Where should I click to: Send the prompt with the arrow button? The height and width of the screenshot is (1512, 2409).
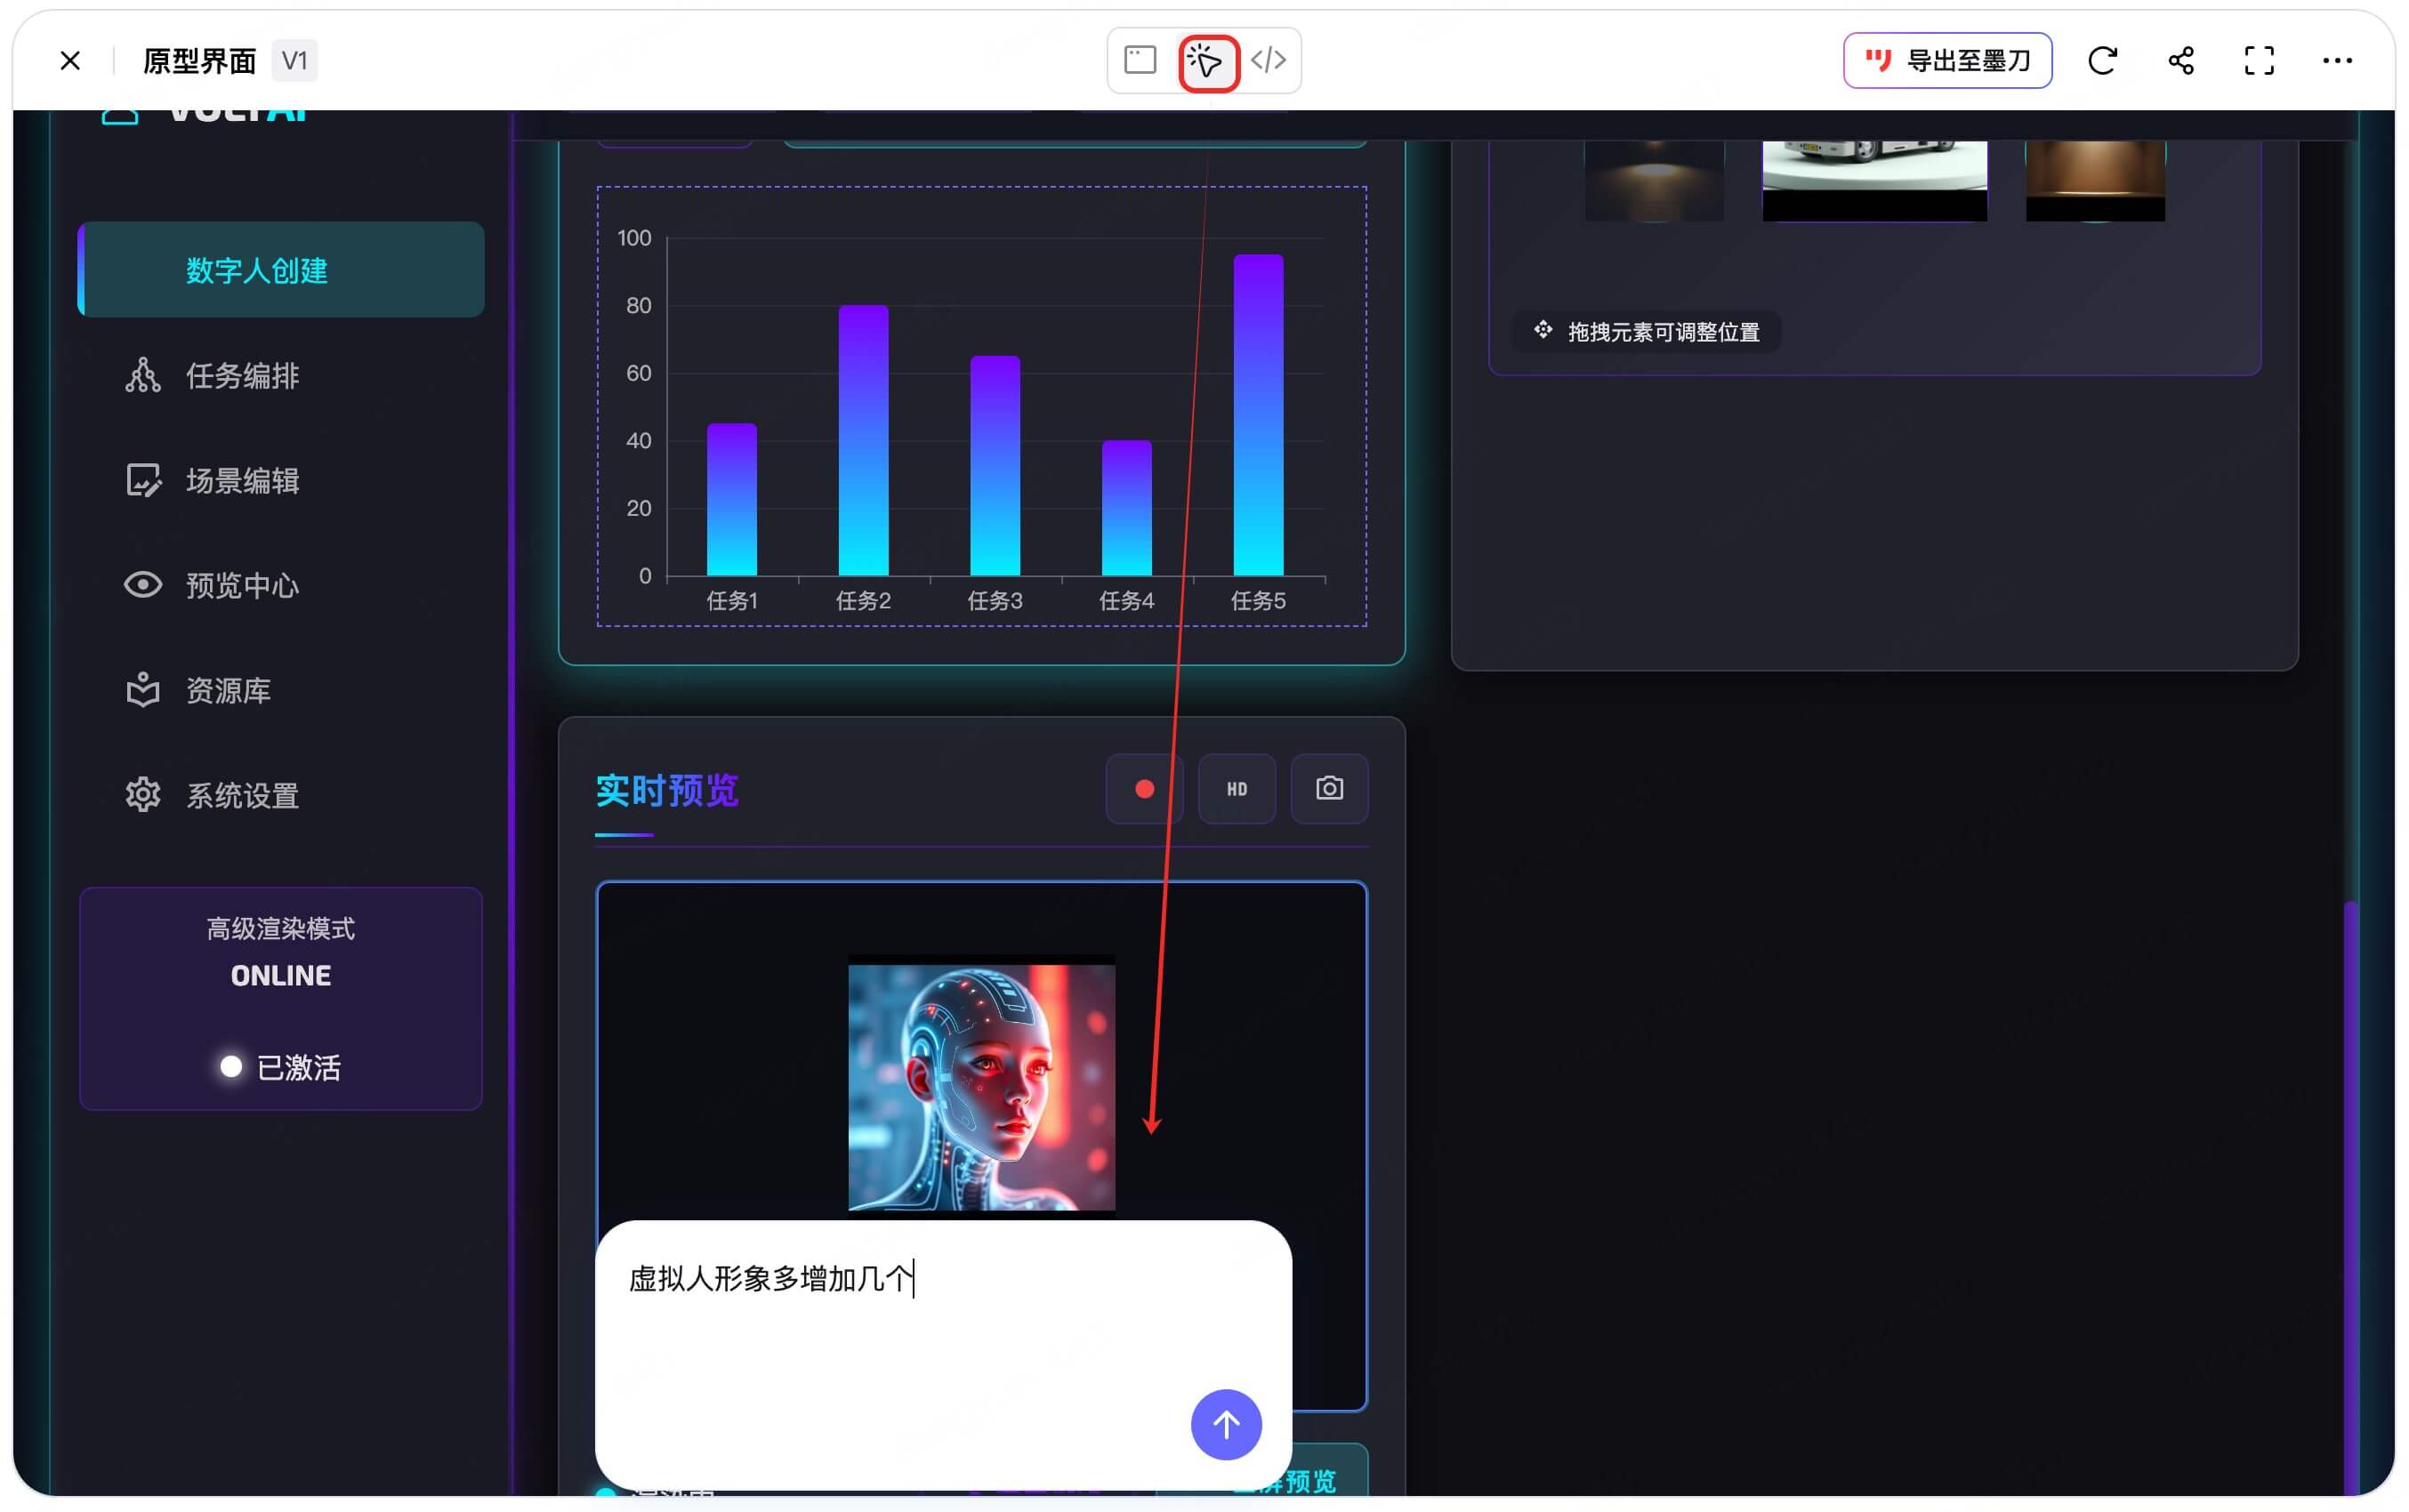coord(1225,1424)
